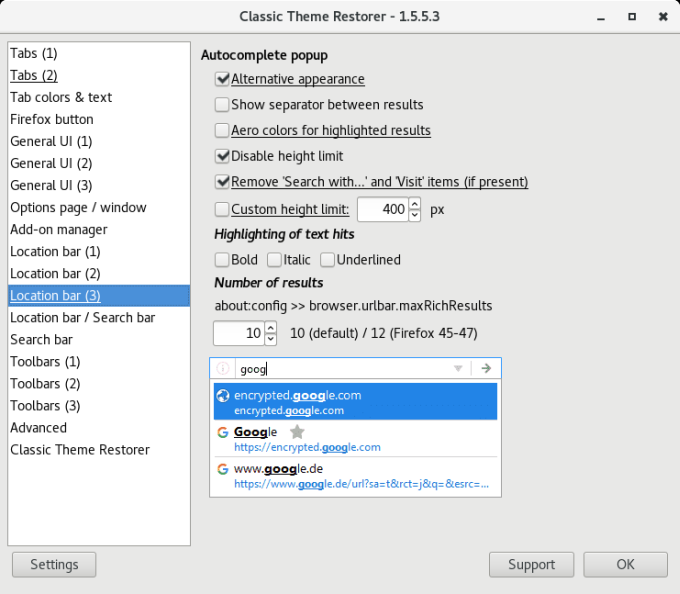Switch to Location bar (2)
The height and width of the screenshot is (594, 680).
99,274
